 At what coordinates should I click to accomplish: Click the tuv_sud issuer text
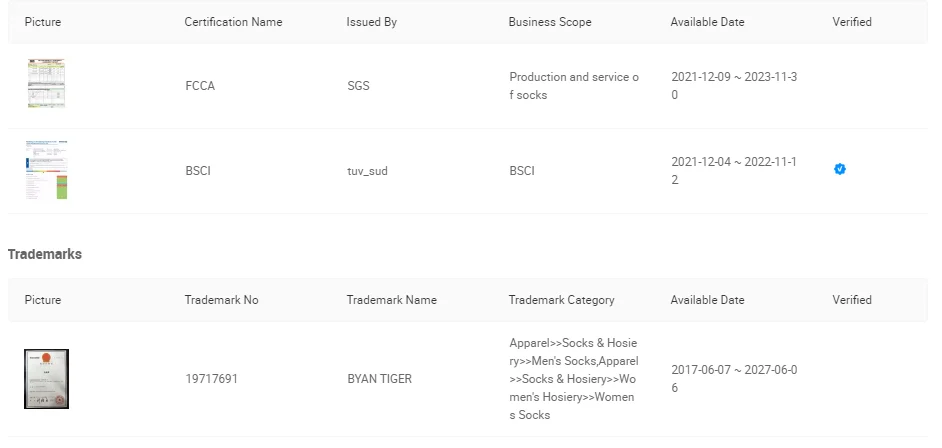pos(367,171)
